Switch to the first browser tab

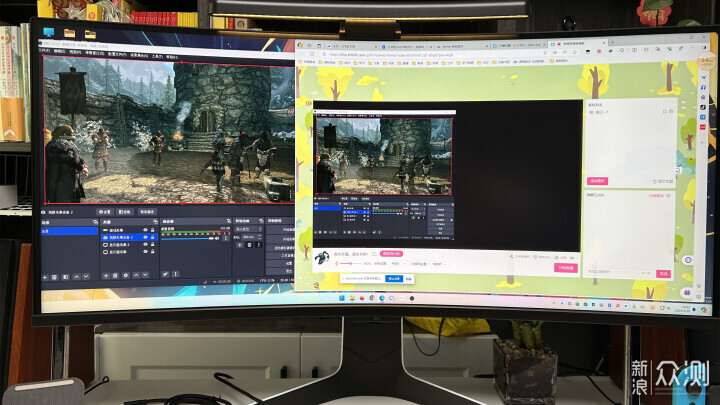(351, 47)
